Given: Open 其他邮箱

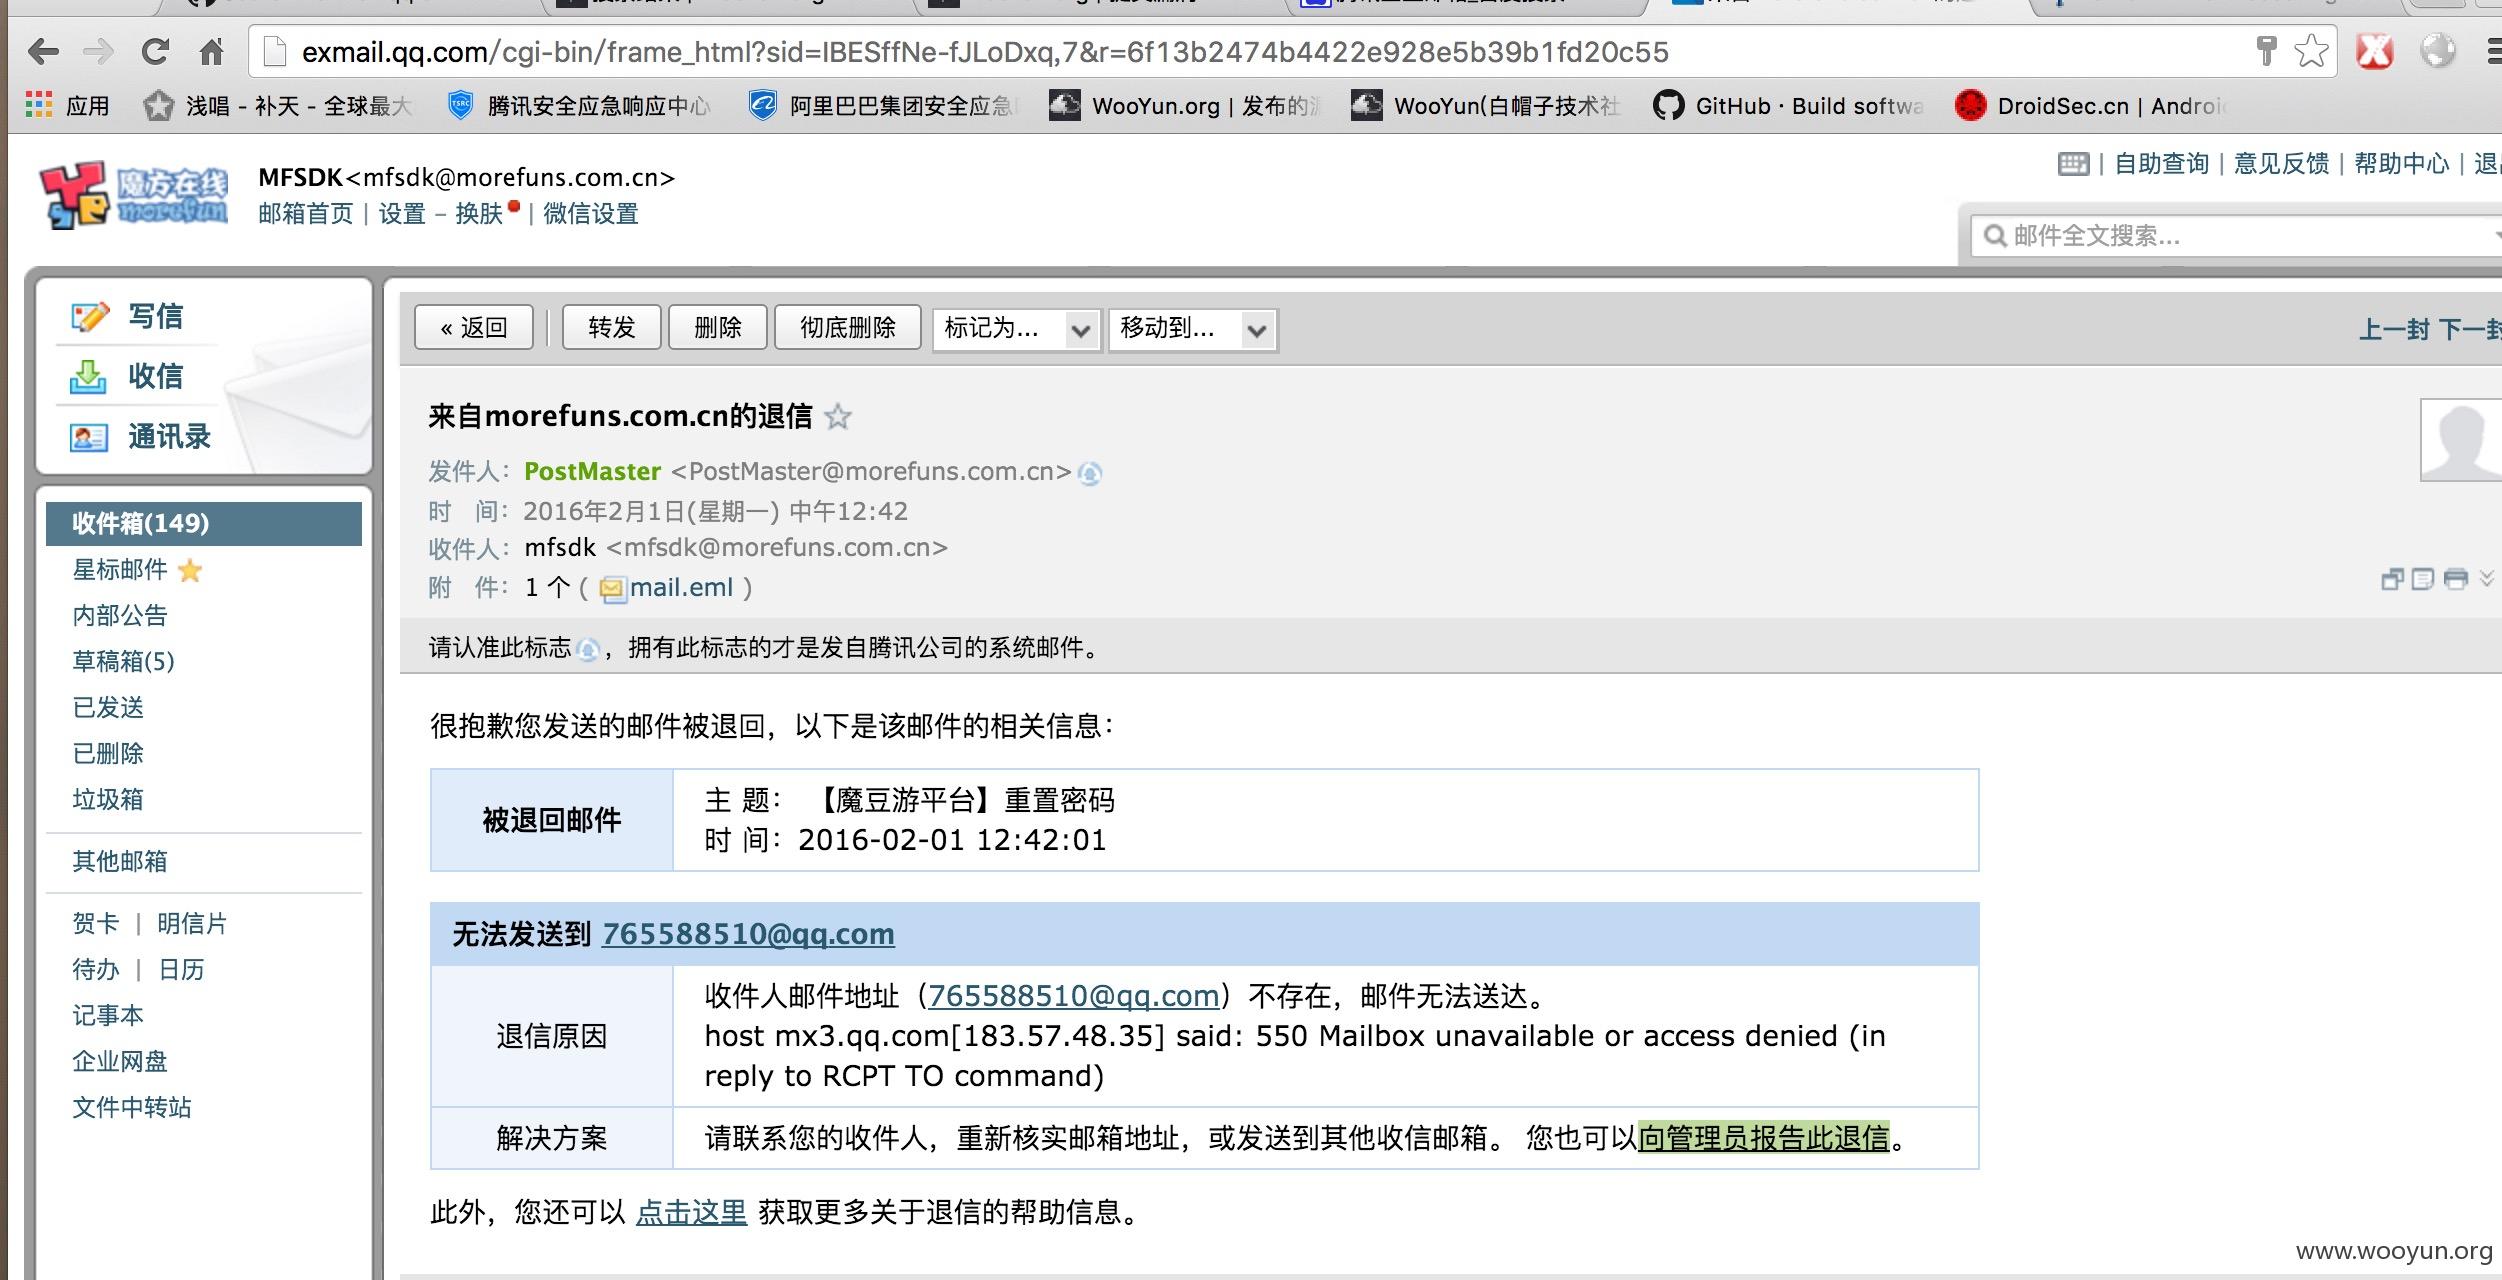Looking at the screenshot, I should click(x=120, y=861).
